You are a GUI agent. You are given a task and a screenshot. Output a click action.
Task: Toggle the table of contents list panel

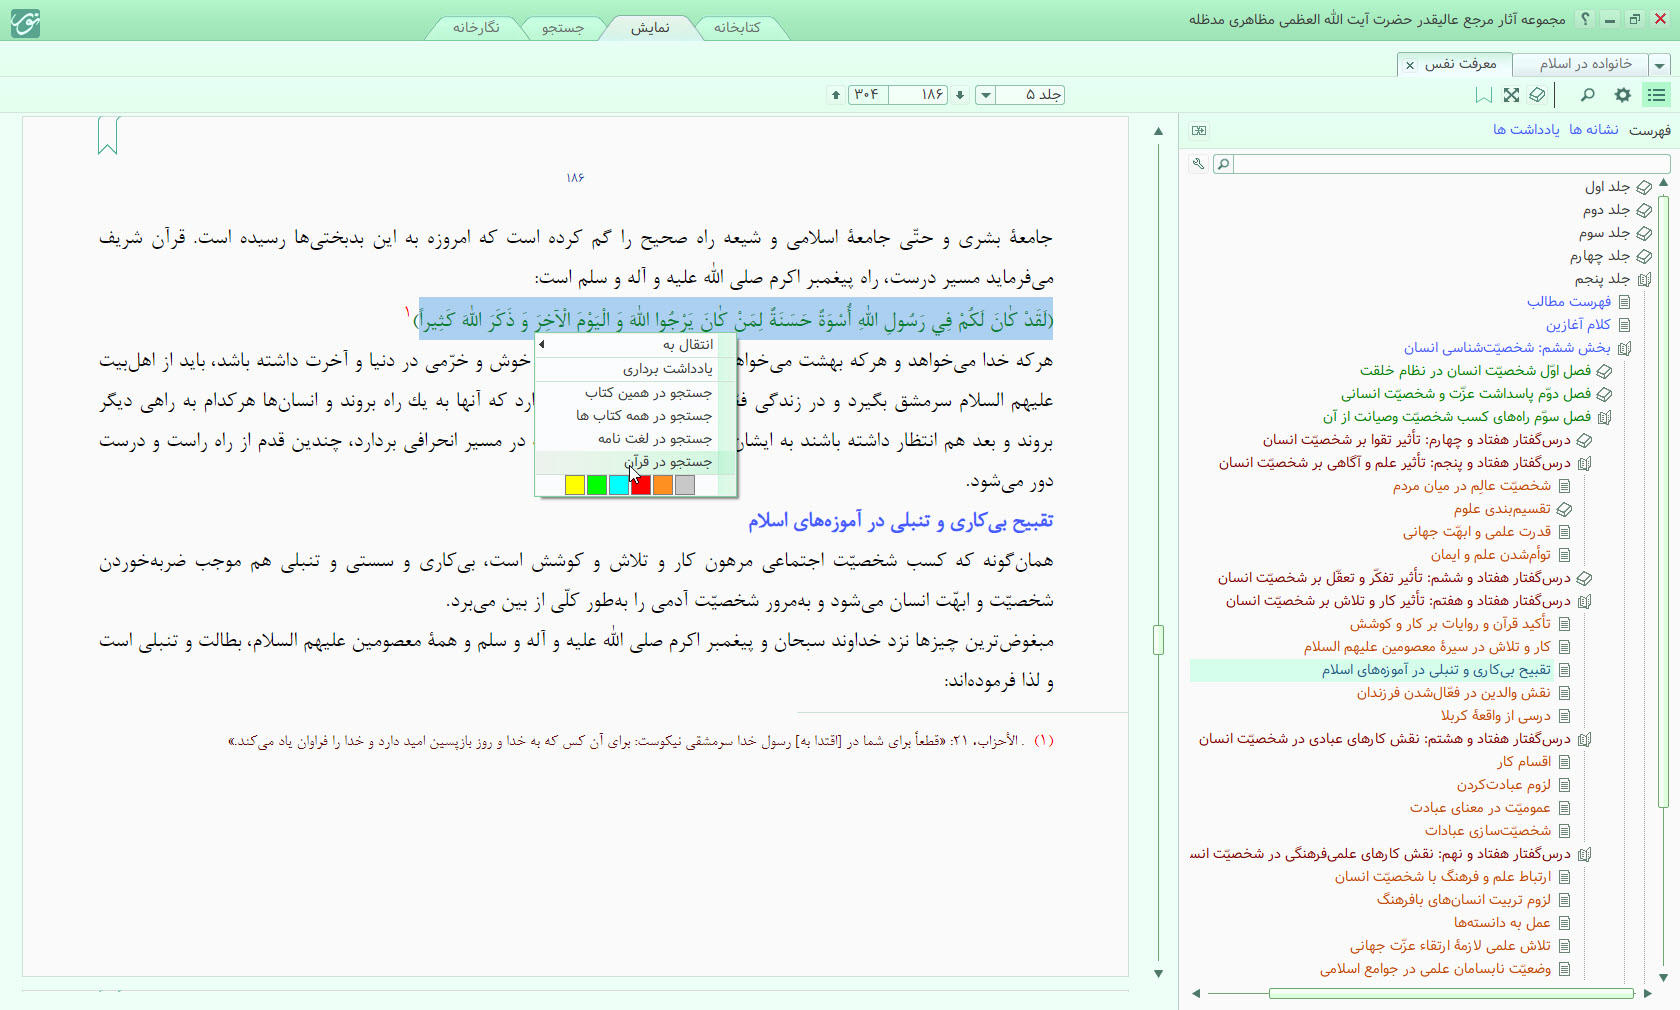tap(1656, 95)
